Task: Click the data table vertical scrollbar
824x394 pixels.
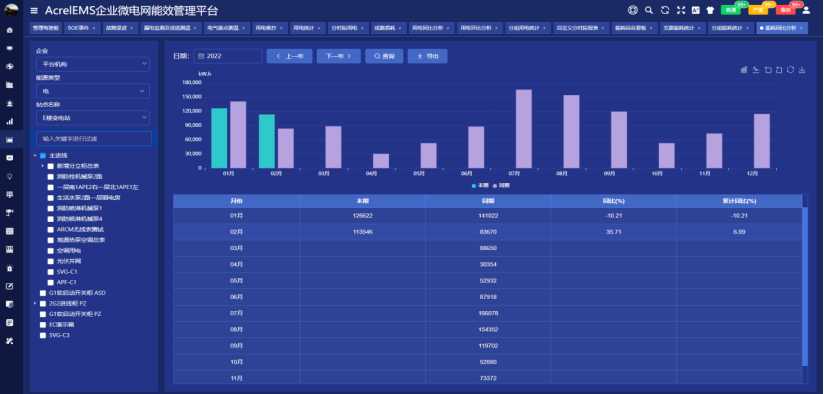Action: pos(805,286)
